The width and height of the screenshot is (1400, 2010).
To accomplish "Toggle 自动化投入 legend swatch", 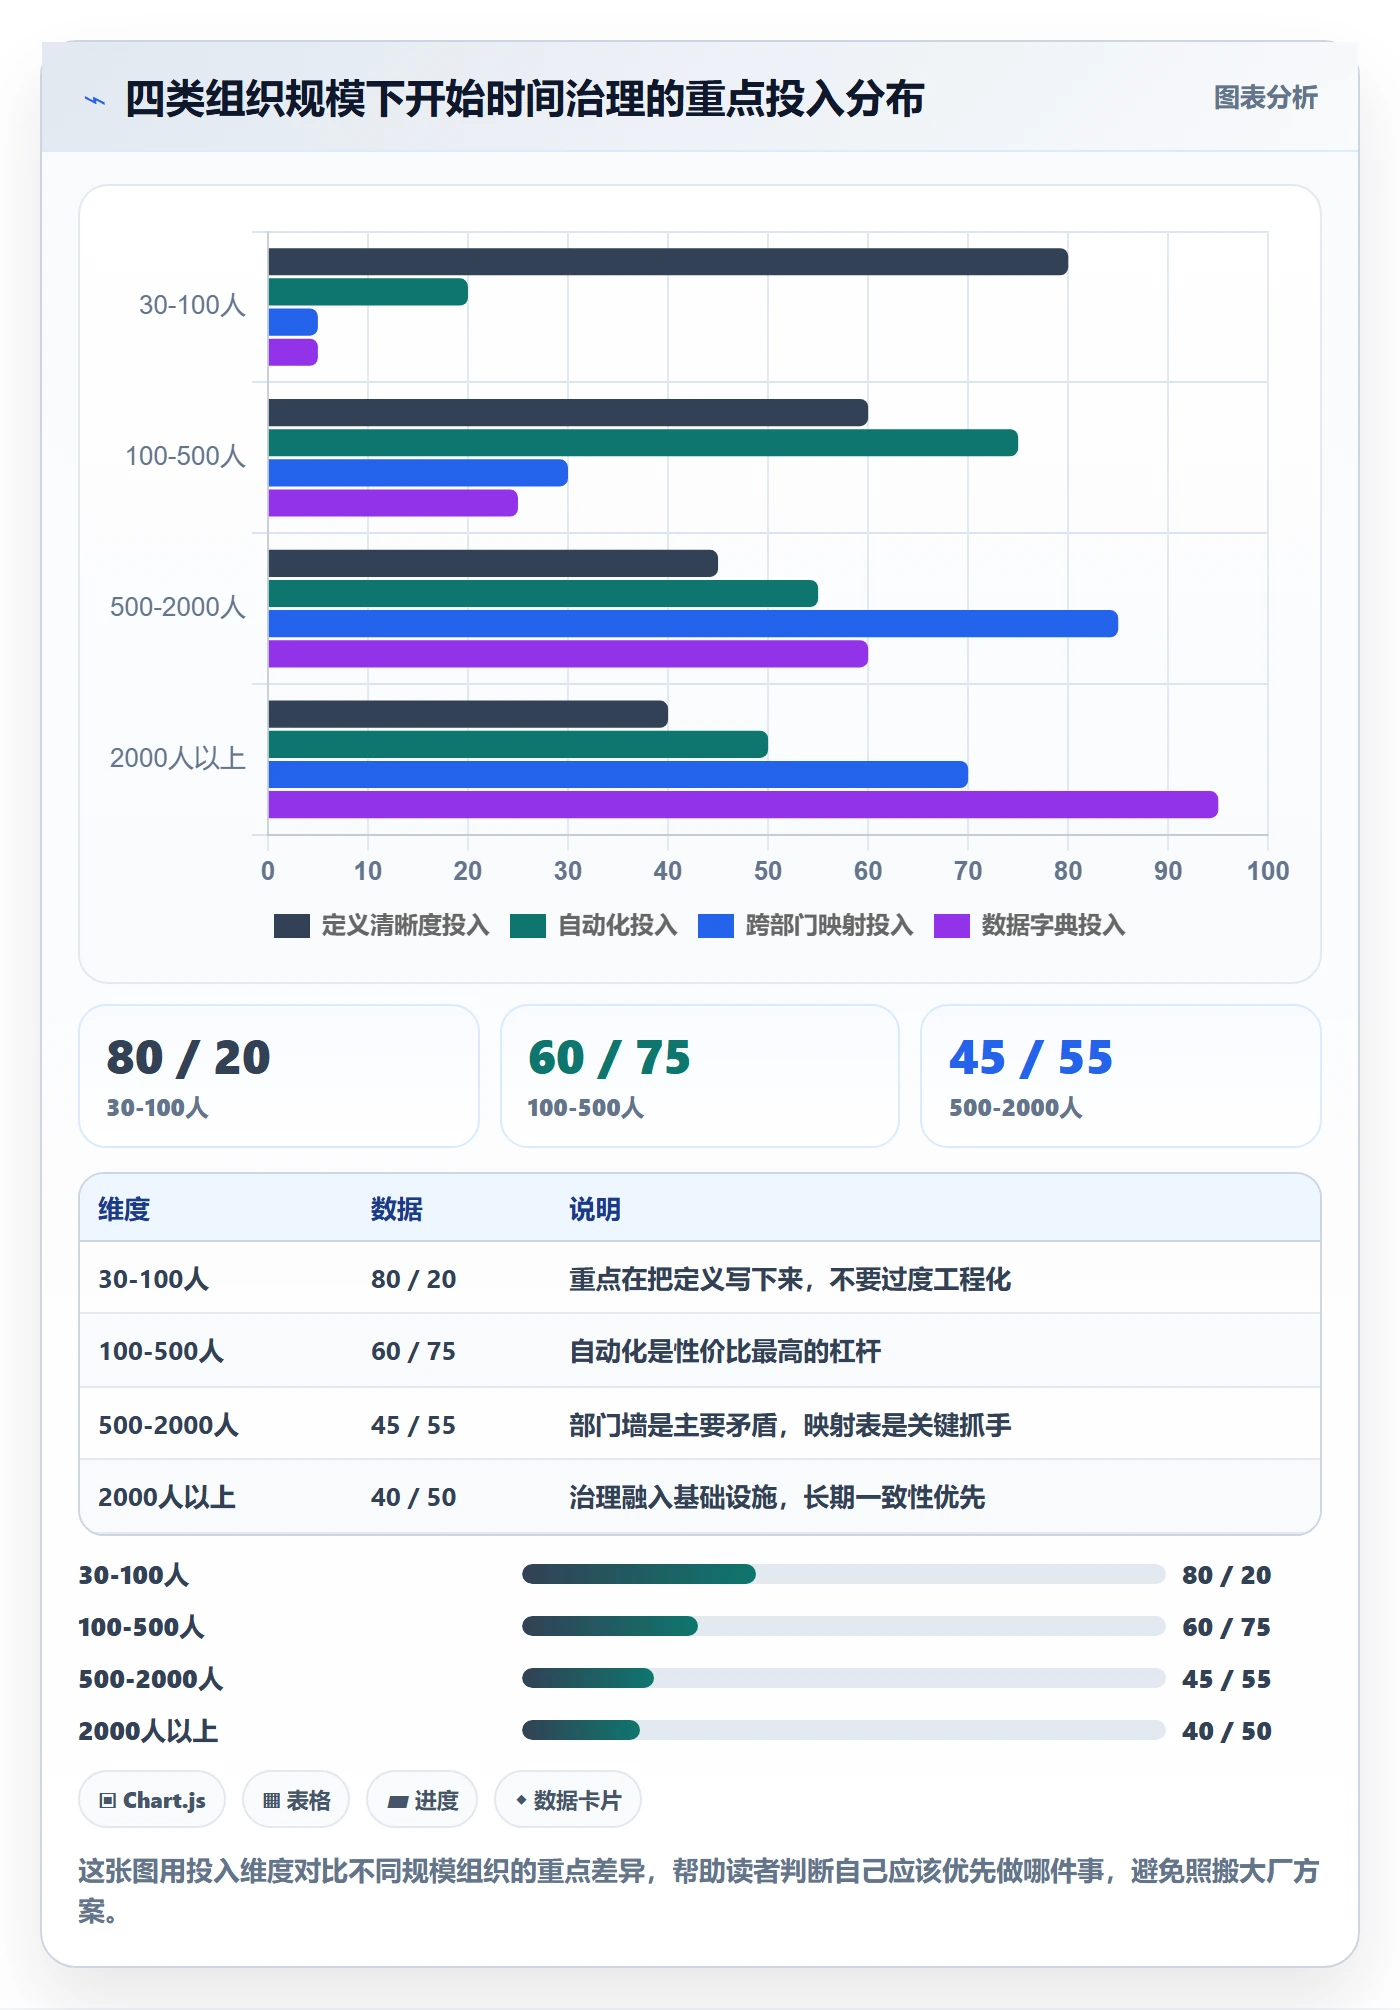I will [x=527, y=926].
